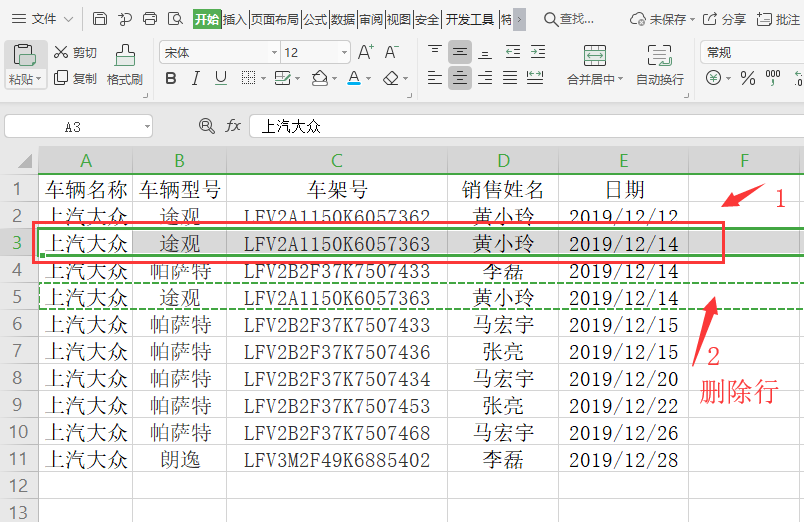Switch to the 公式 tab
This screenshot has width=804, height=522.
[x=315, y=19]
